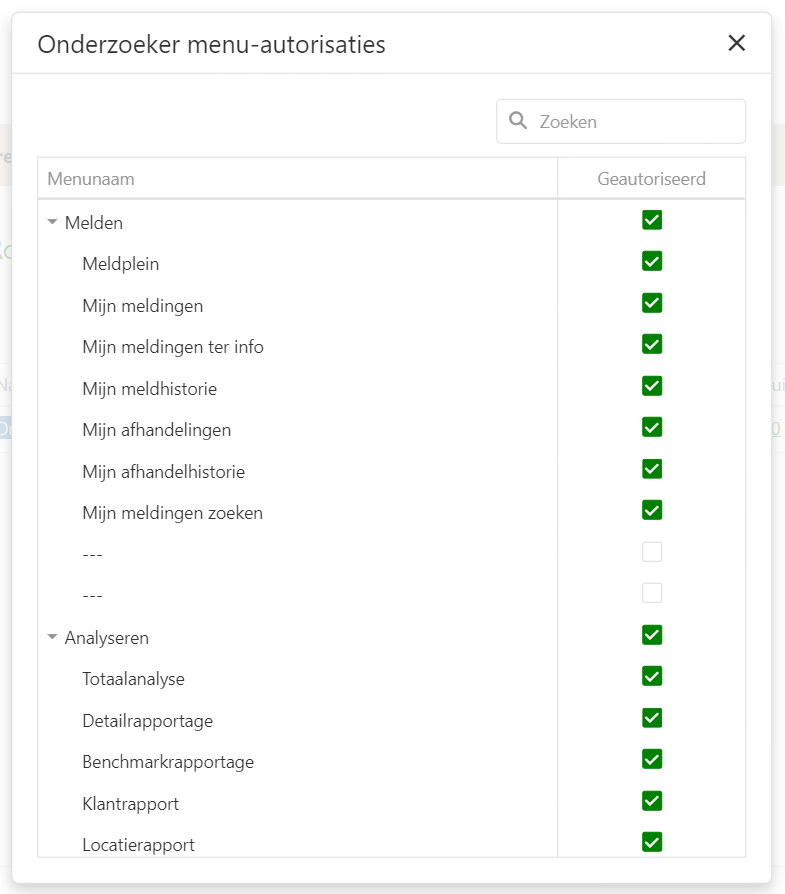The height and width of the screenshot is (894, 785).
Task: Close the menu-autorisaties dialog
Action: (x=737, y=43)
